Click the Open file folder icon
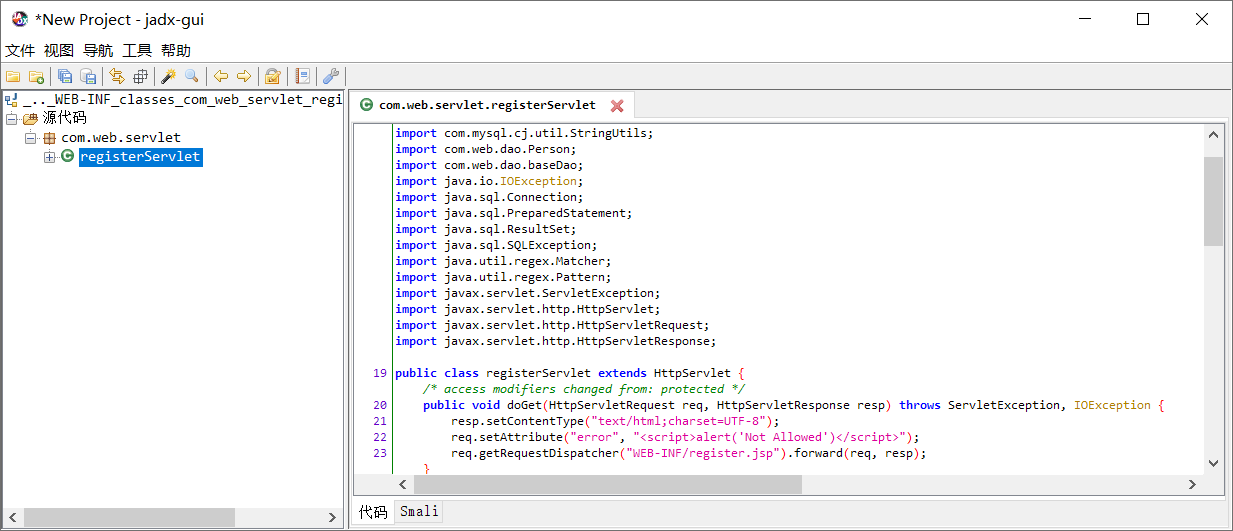Viewport: 1233px width, 531px height. (13, 76)
